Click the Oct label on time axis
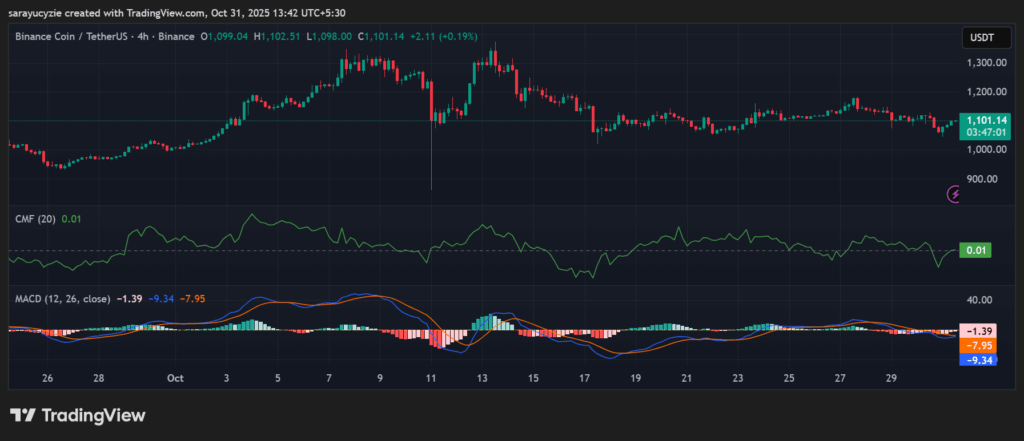Screen dimensions: 1024x441 pyautogui.click(x=176, y=378)
